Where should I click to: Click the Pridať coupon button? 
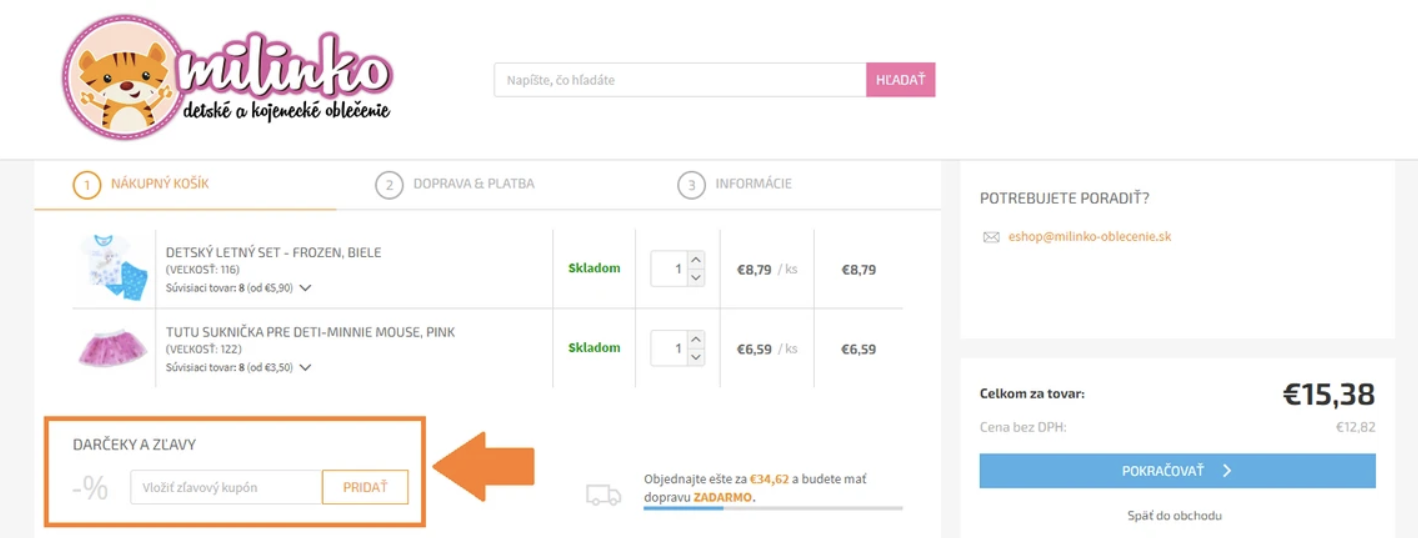click(x=365, y=487)
